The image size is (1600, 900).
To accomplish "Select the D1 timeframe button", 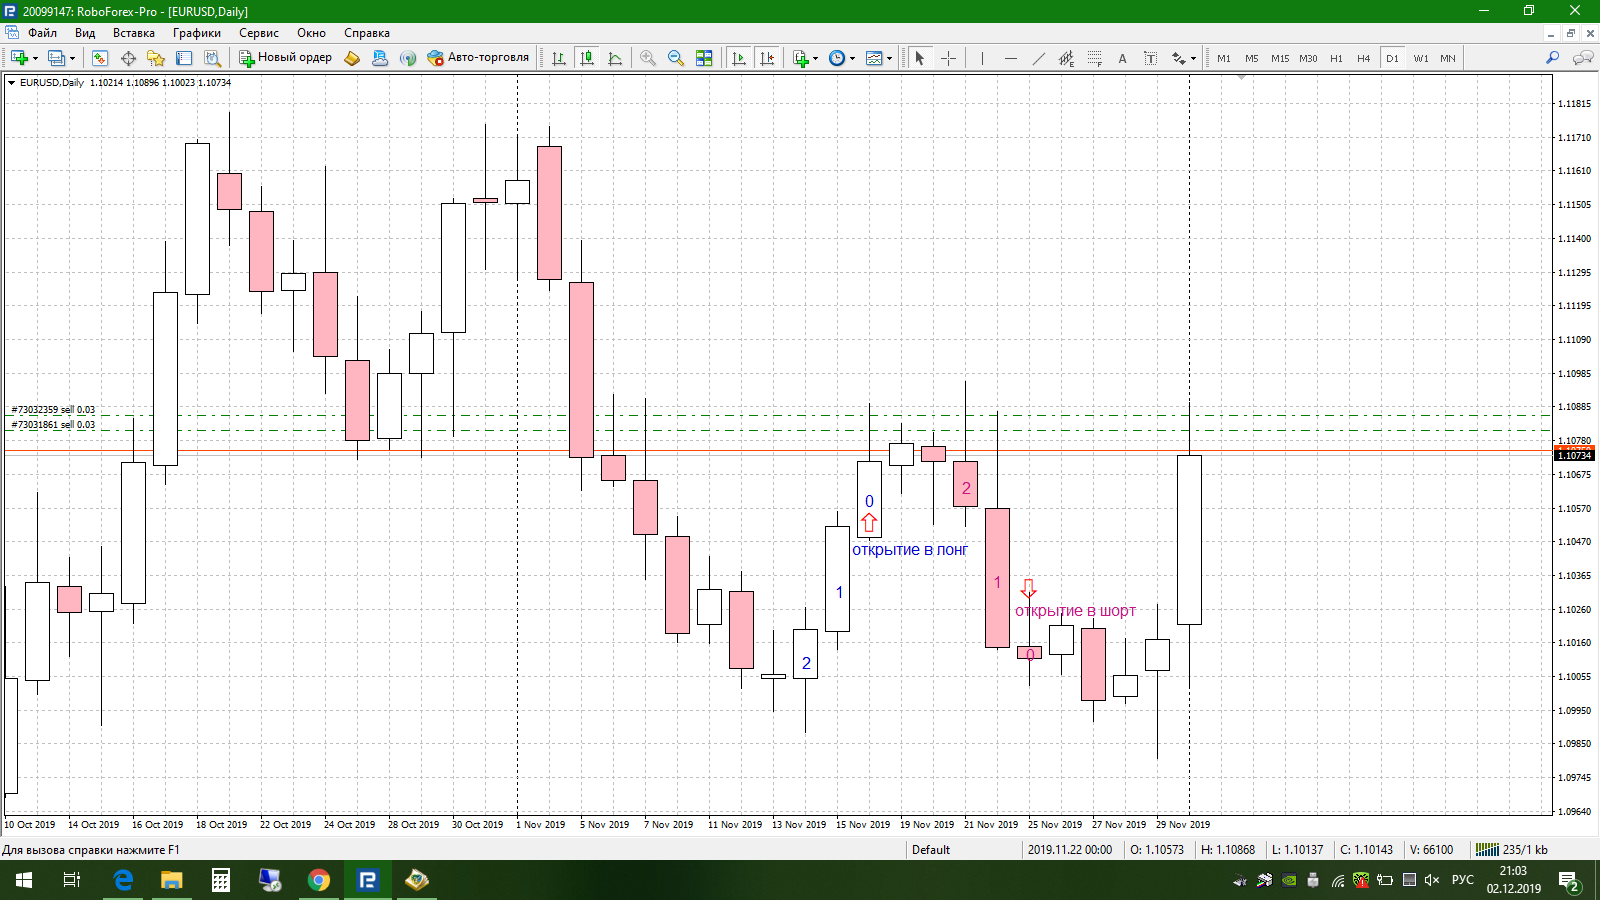I will tap(1392, 58).
